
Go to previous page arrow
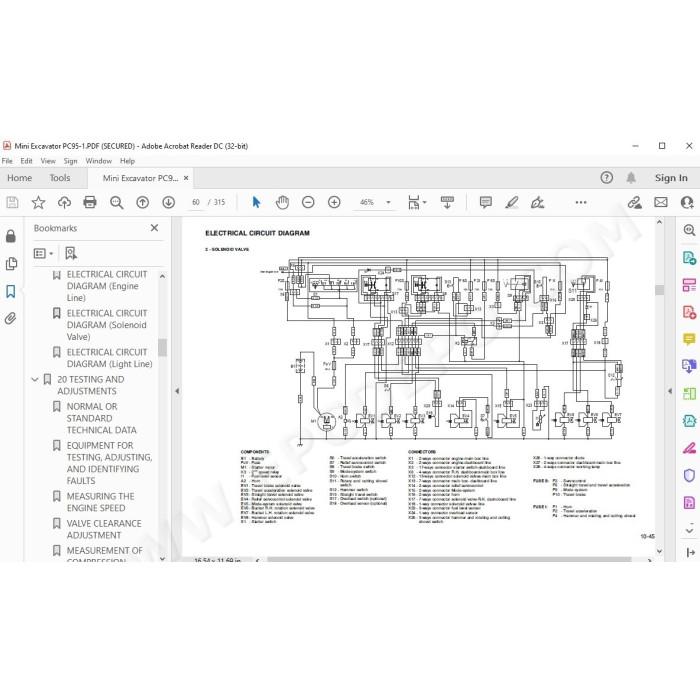click(142, 203)
